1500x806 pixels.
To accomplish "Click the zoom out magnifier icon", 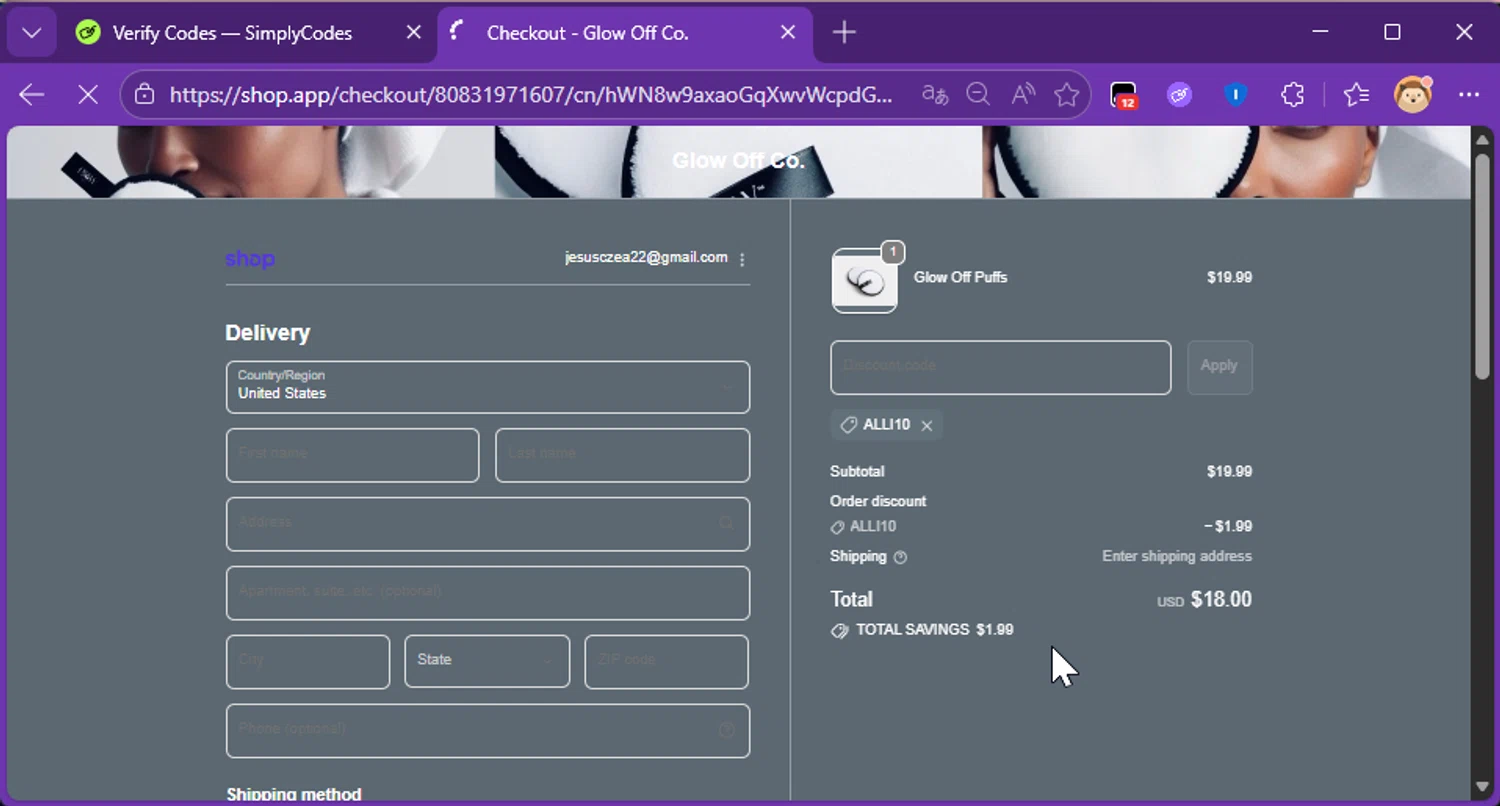I will pos(978,95).
